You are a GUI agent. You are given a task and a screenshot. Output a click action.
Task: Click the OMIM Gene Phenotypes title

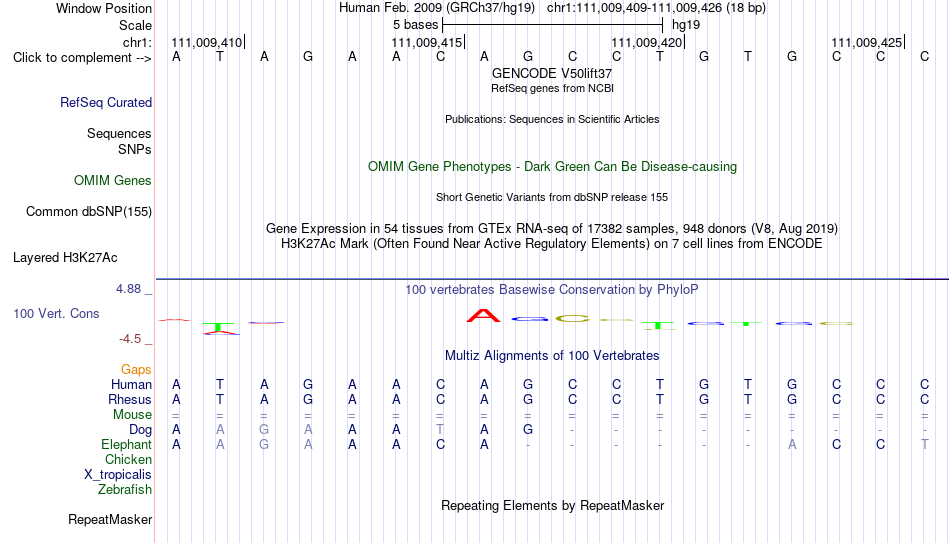[552, 167]
